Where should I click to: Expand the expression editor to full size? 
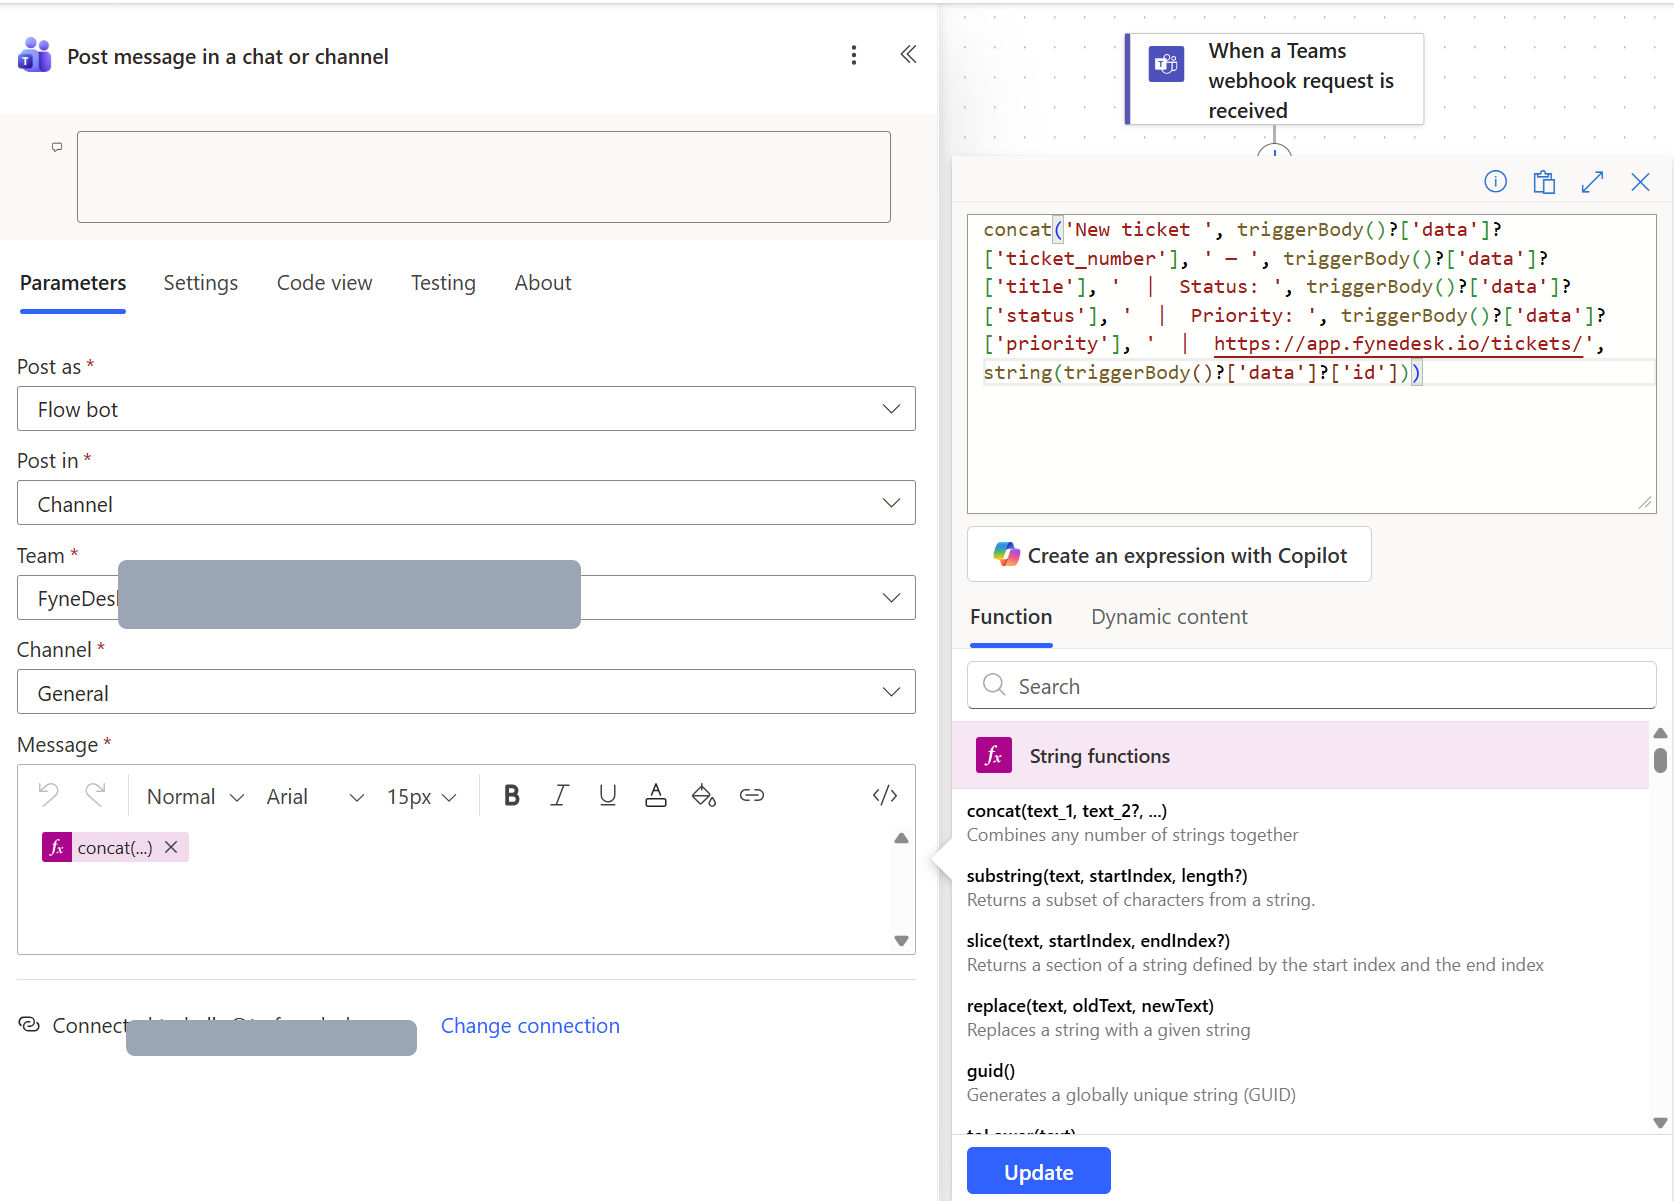pos(1592,181)
